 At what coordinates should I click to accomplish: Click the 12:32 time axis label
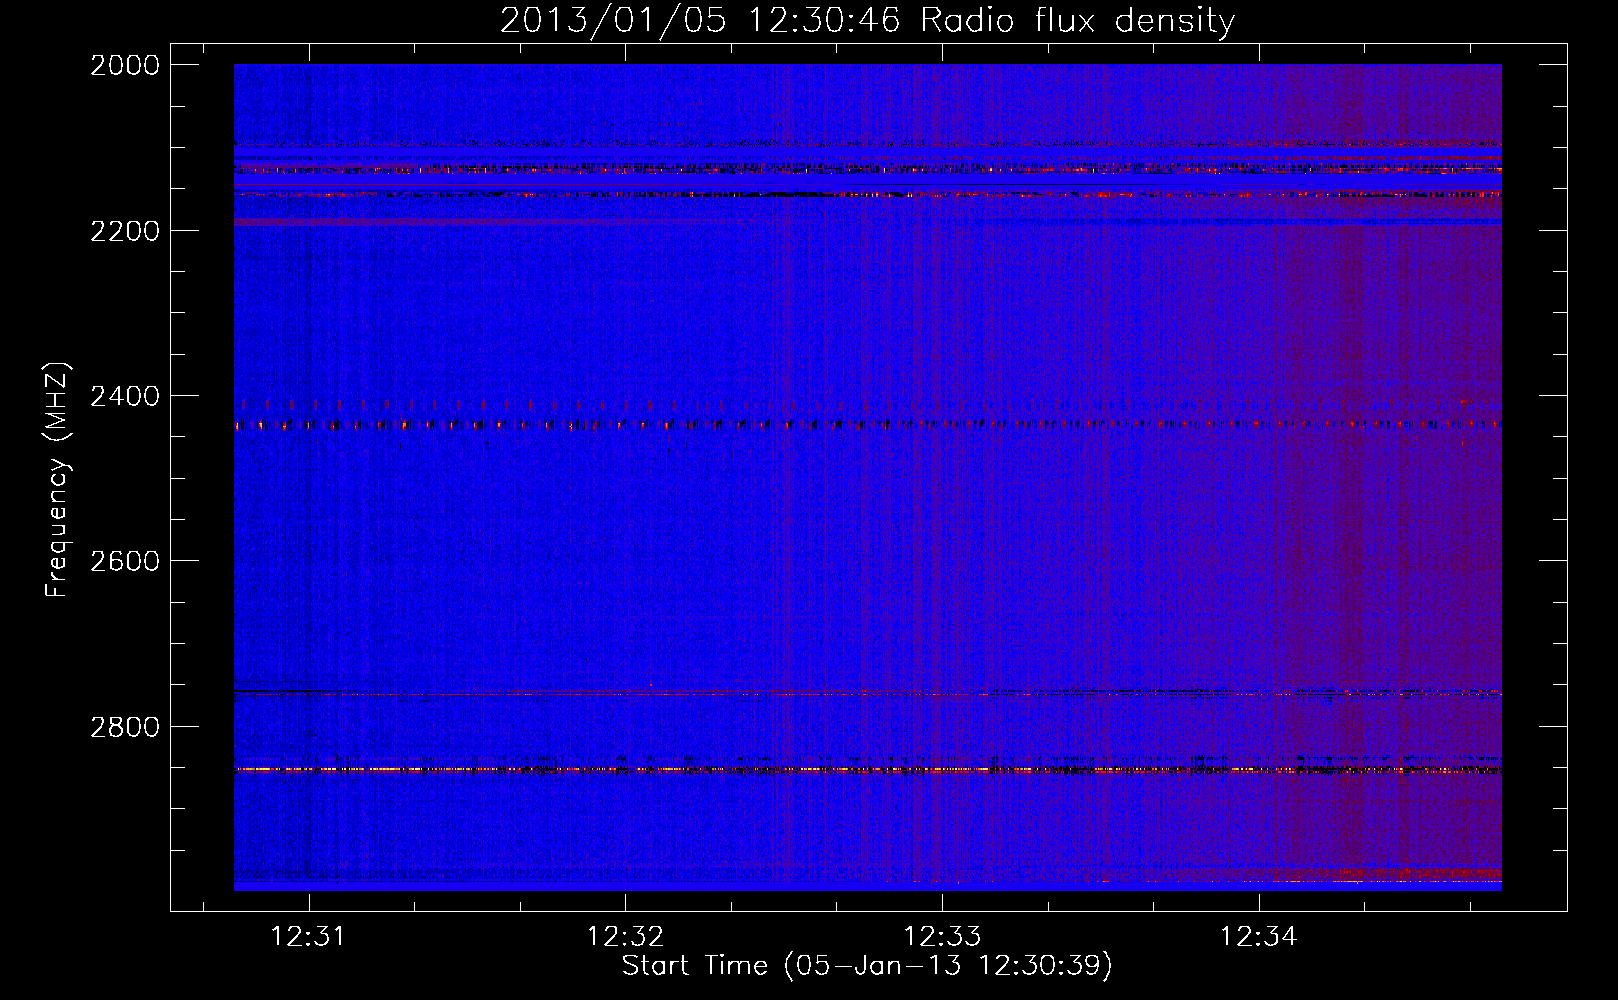pyautogui.click(x=625, y=937)
